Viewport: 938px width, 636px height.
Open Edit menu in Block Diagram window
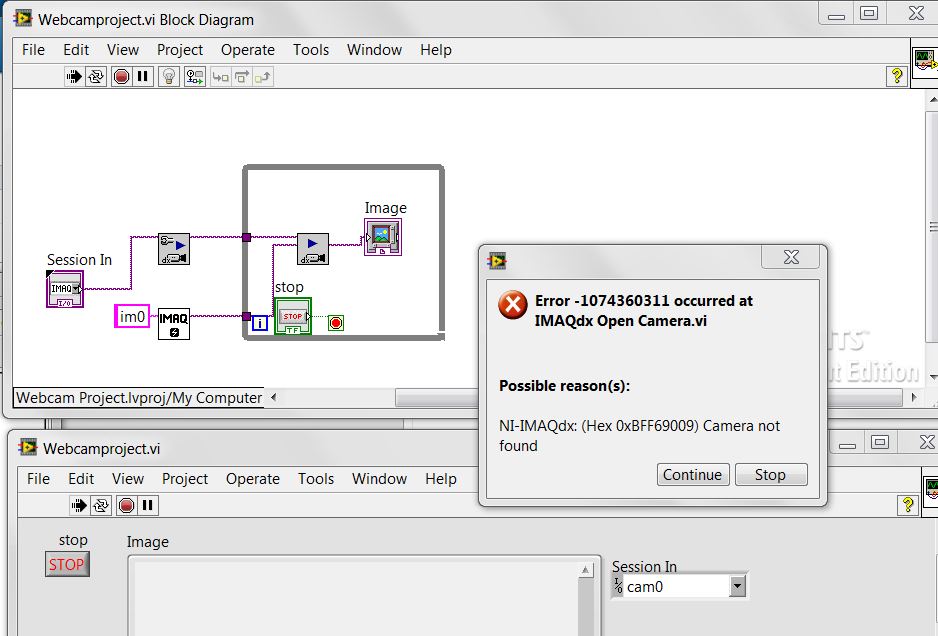[x=76, y=50]
